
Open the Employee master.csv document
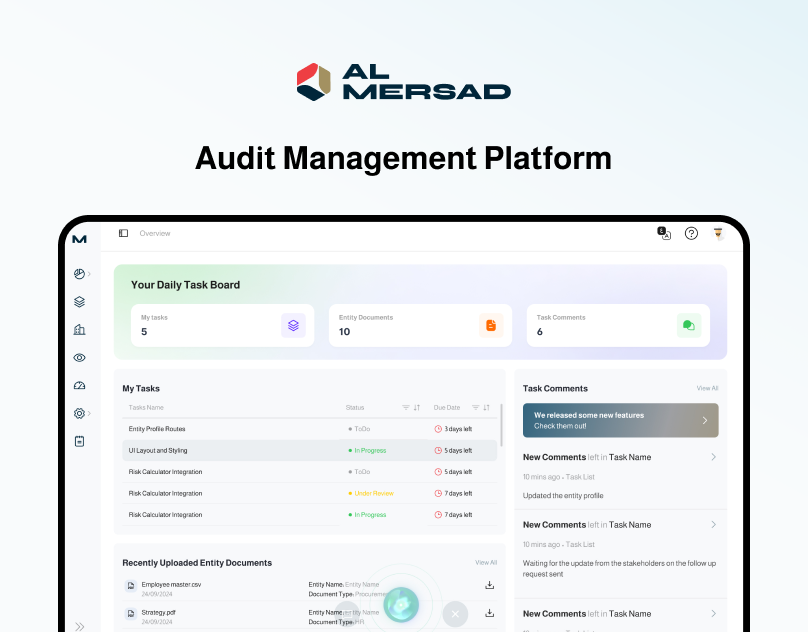[x=172, y=585]
